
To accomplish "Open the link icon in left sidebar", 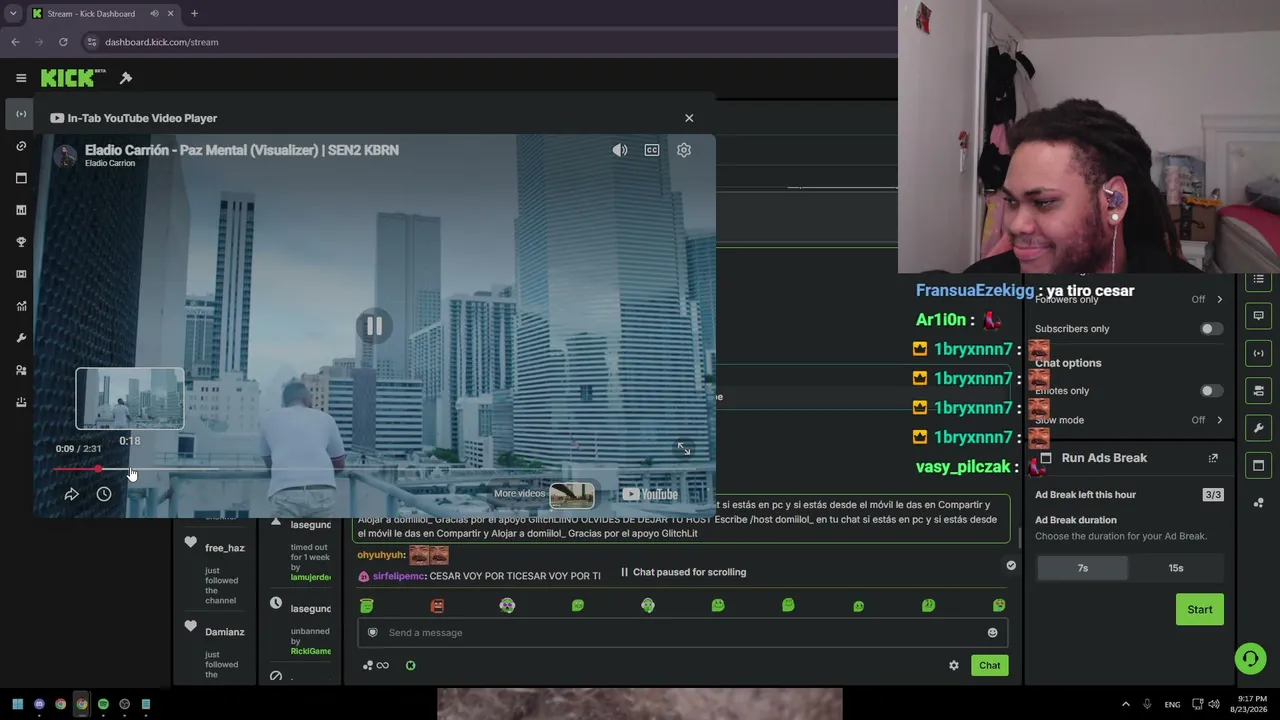I will 21,146.
